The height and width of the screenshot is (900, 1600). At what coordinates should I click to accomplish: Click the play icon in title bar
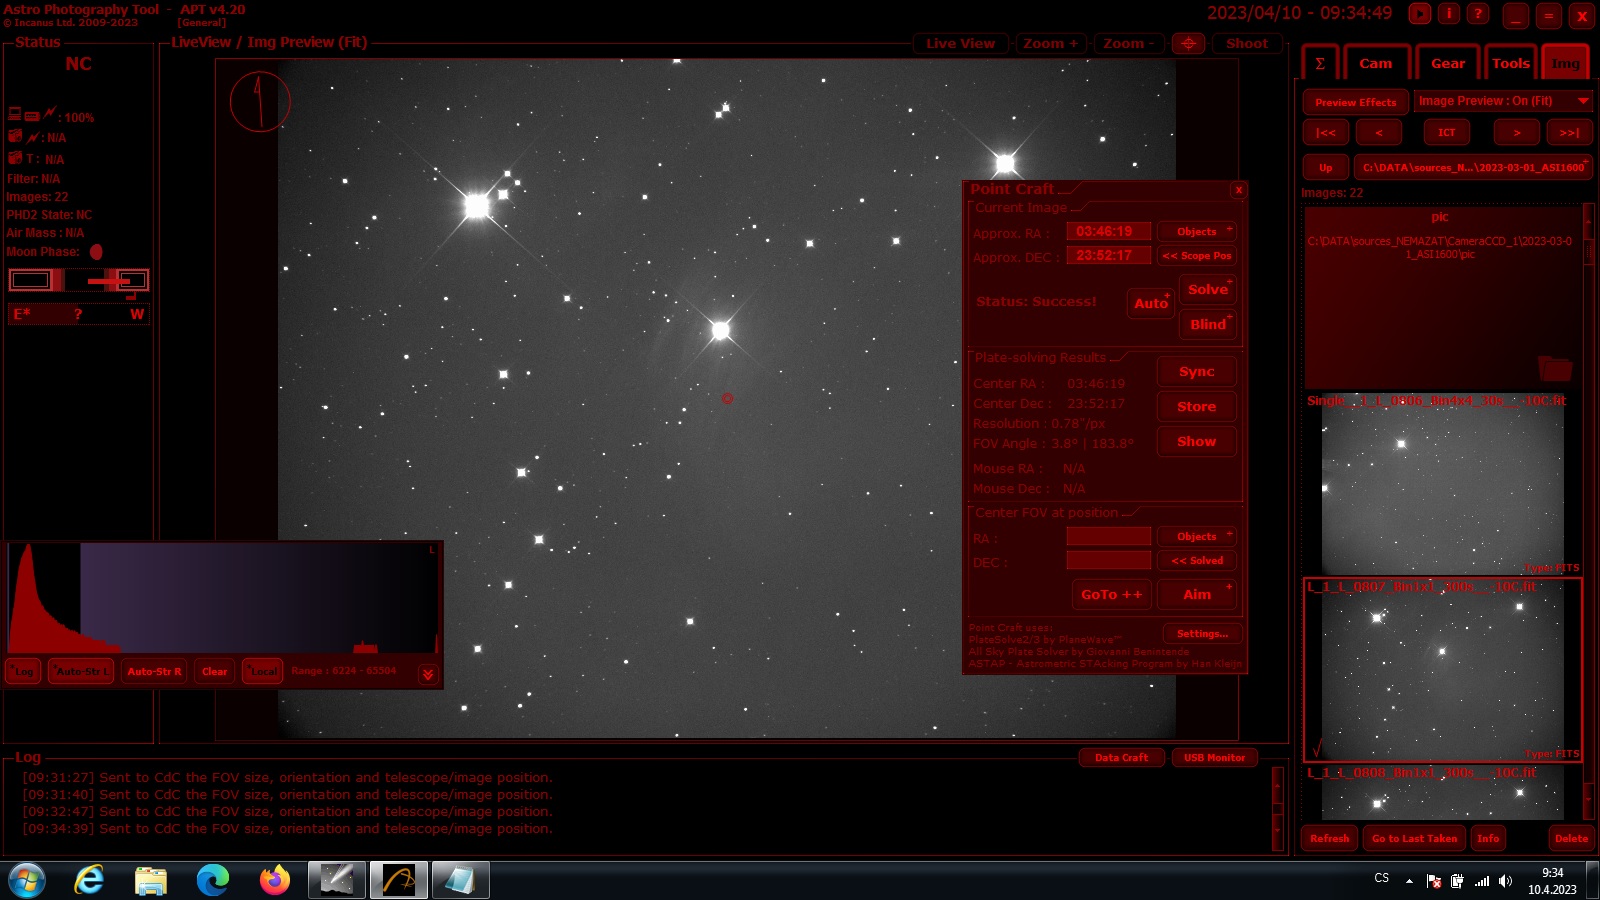click(x=1420, y=14)
